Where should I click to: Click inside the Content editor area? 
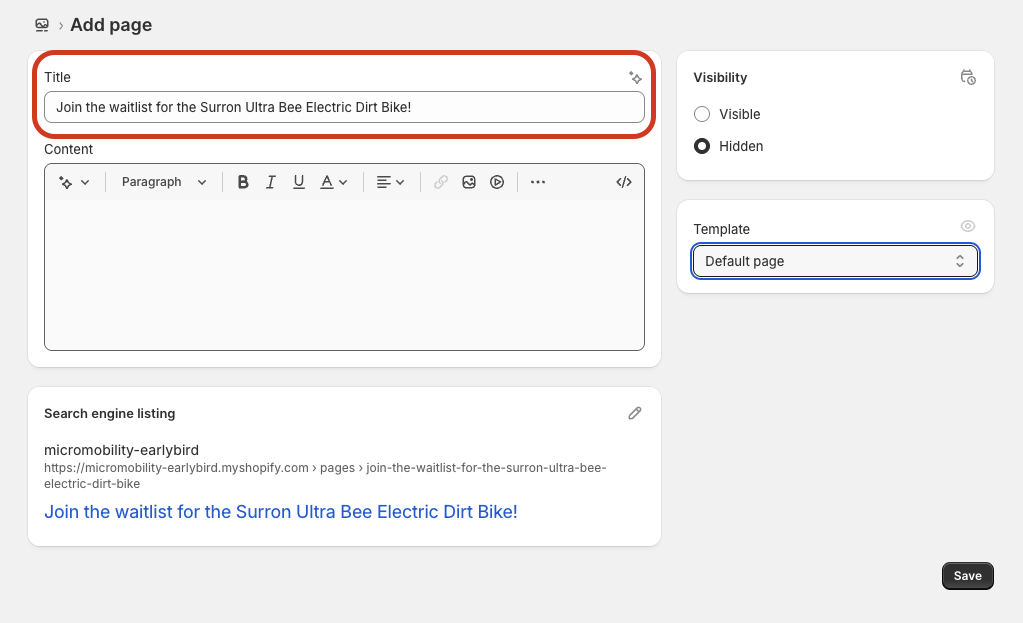(344, 275)
